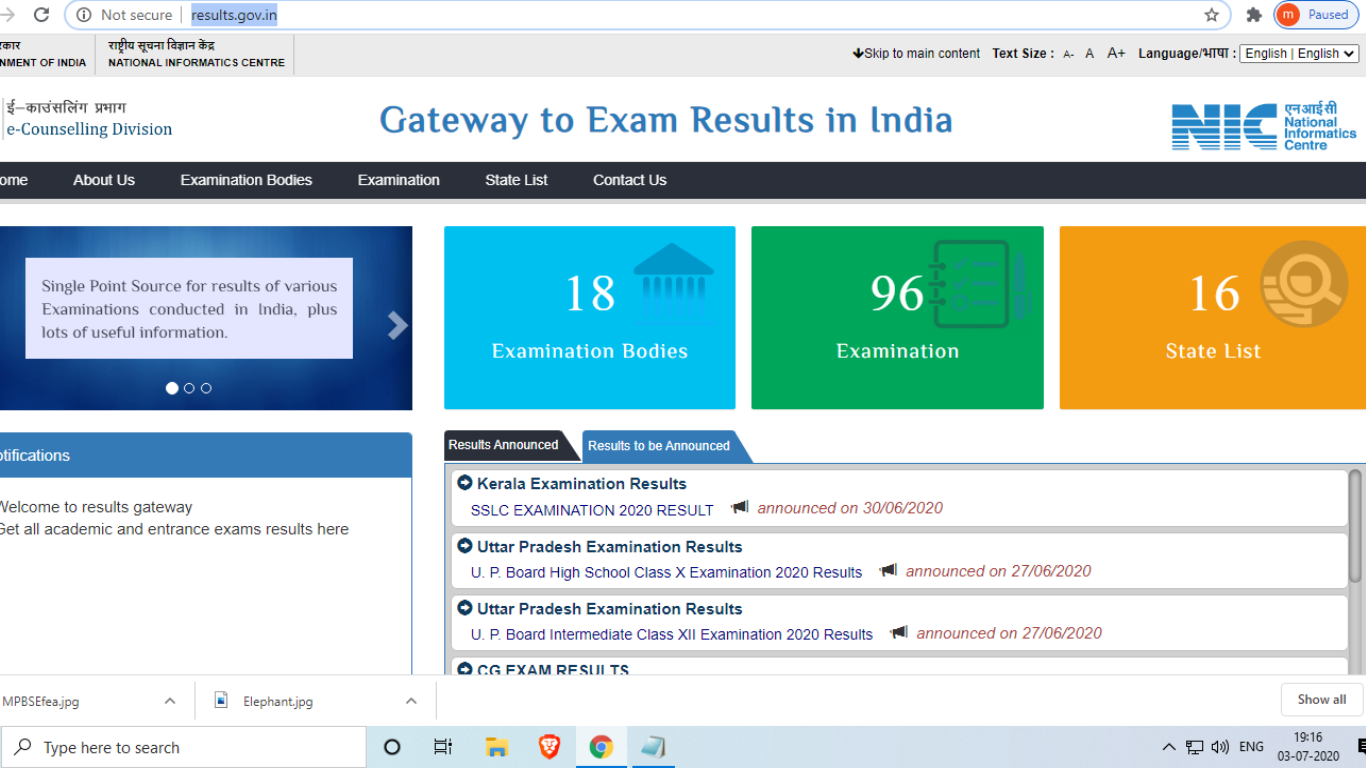Open SSLC EXAMINATION 2020 RESULT link
This screenshot has height=768, width=1366.
[x=592, y=510]
